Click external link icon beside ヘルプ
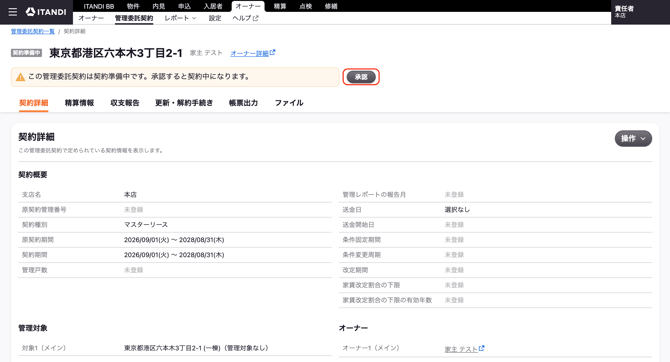 pyautogui.click(x=256, y=18)
